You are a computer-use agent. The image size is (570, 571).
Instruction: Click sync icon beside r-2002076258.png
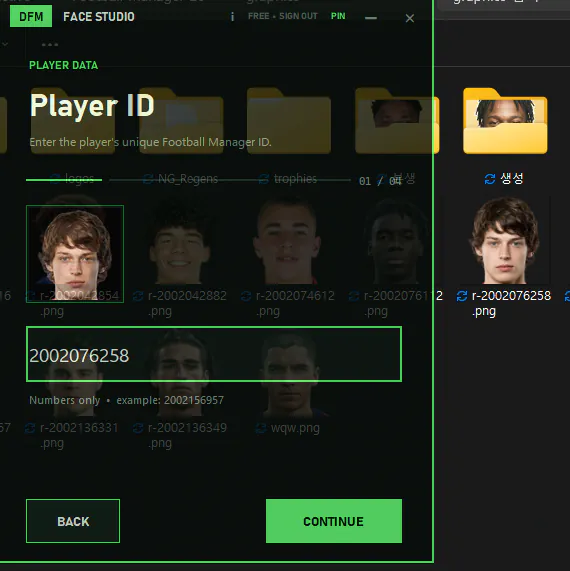[462, 296]
